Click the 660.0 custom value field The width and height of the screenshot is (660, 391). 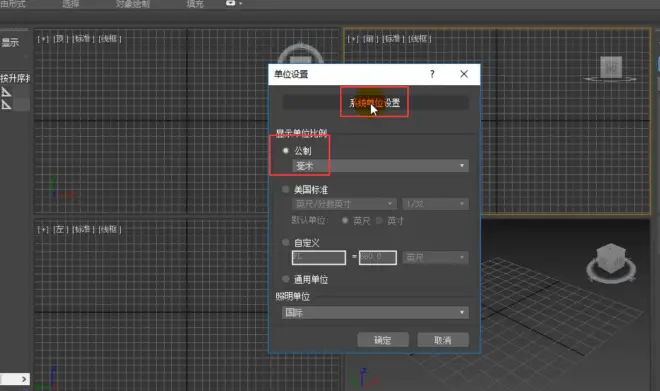click(x=378, y=257)
